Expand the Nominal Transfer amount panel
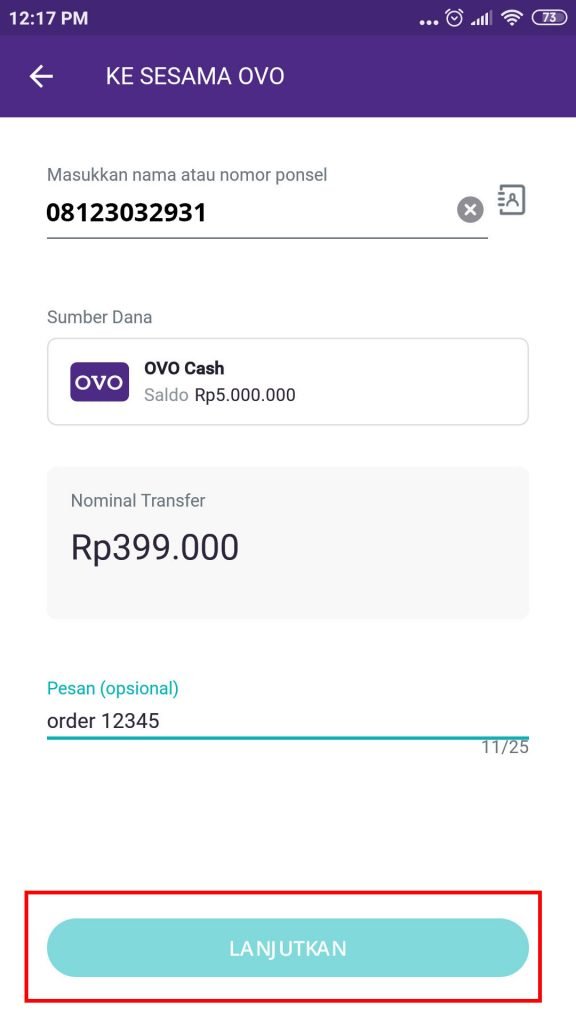 [287, 542]
